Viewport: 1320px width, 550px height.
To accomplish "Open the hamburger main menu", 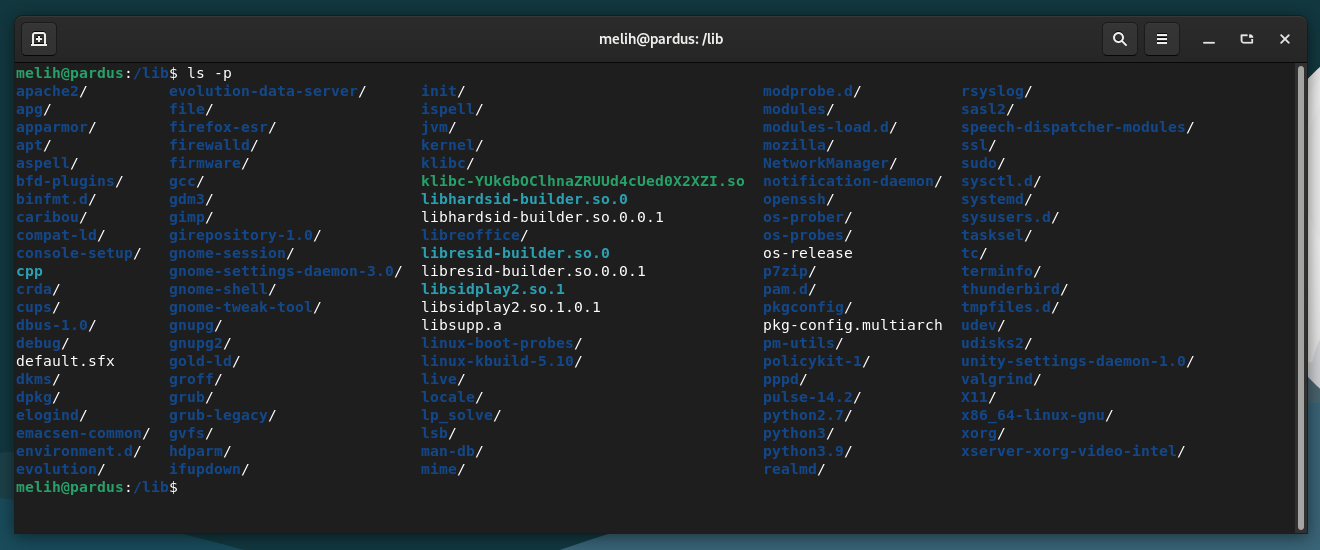I will (1161, 39).
